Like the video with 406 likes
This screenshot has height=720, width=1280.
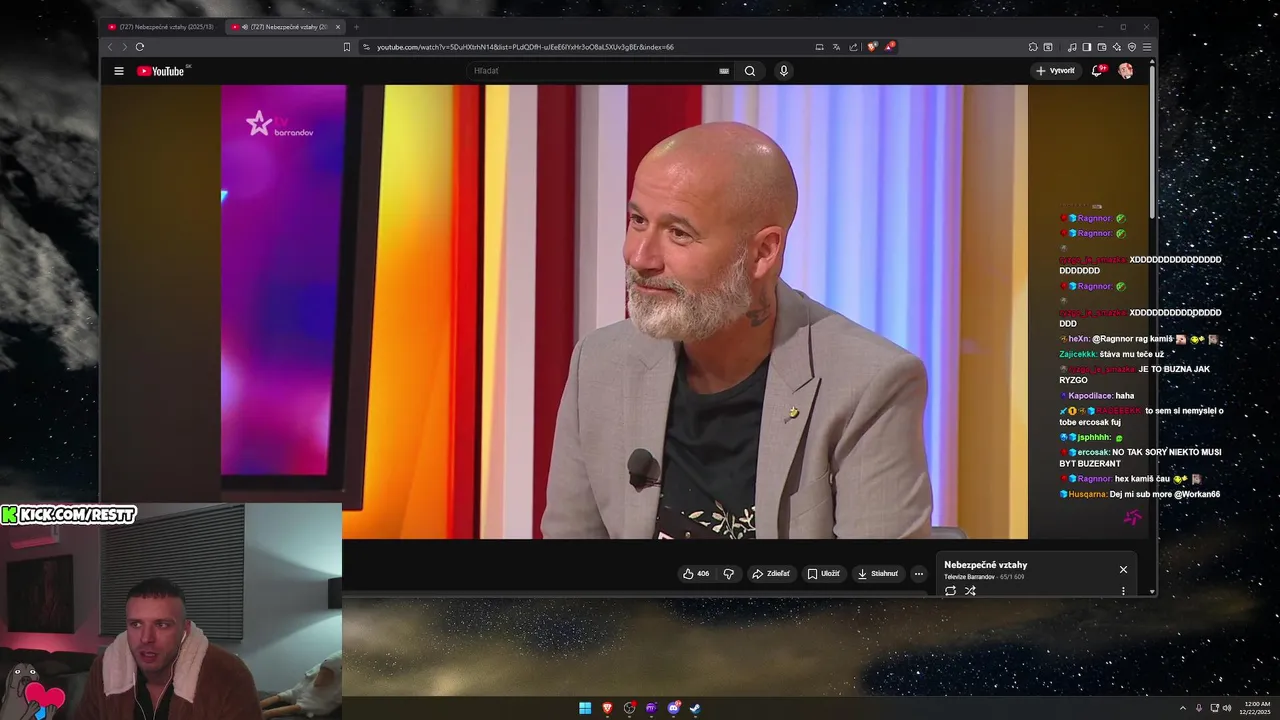click(x=696, y=574)
